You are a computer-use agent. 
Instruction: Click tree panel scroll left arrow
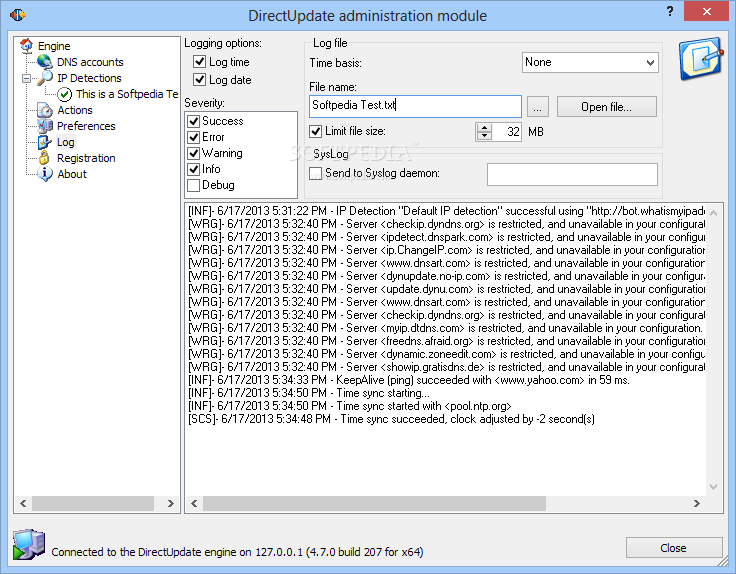pos(23,503)
